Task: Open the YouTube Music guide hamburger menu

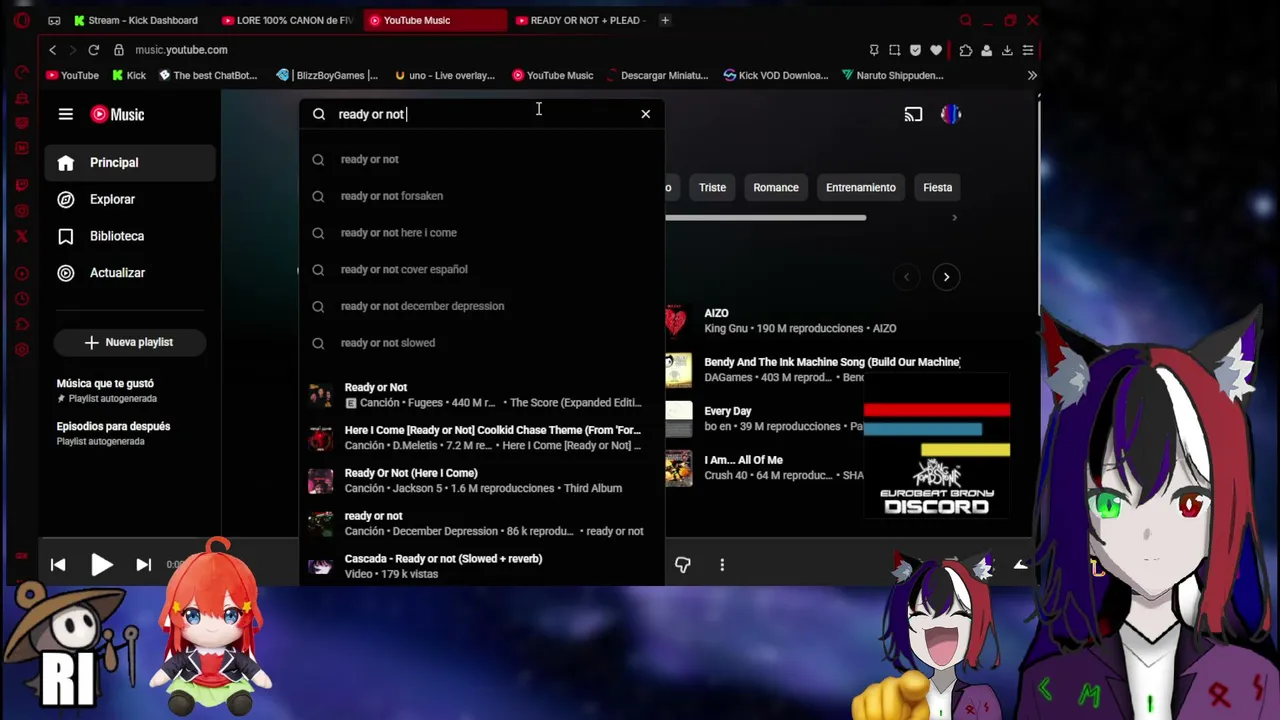Action: tap(66, 114)
